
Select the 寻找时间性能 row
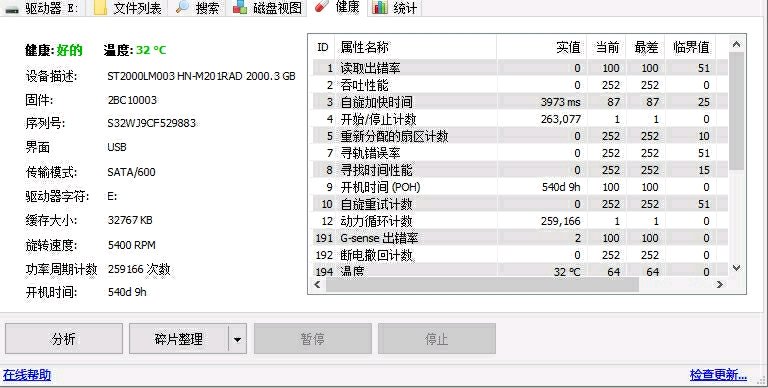(520, 170)
